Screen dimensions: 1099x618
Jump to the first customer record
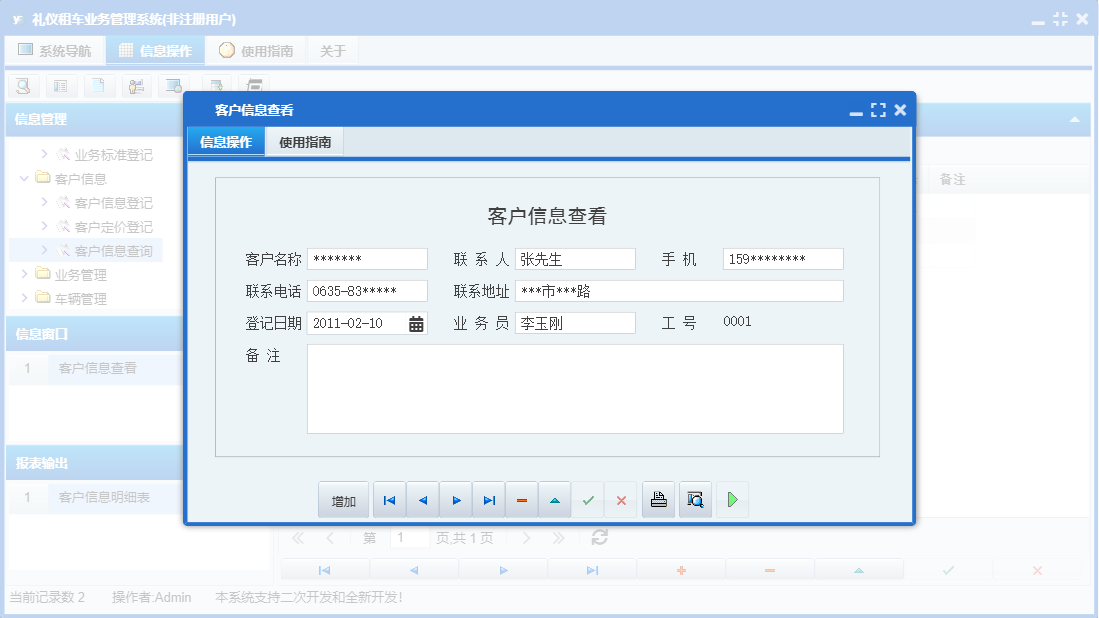[x=388, y=499]
